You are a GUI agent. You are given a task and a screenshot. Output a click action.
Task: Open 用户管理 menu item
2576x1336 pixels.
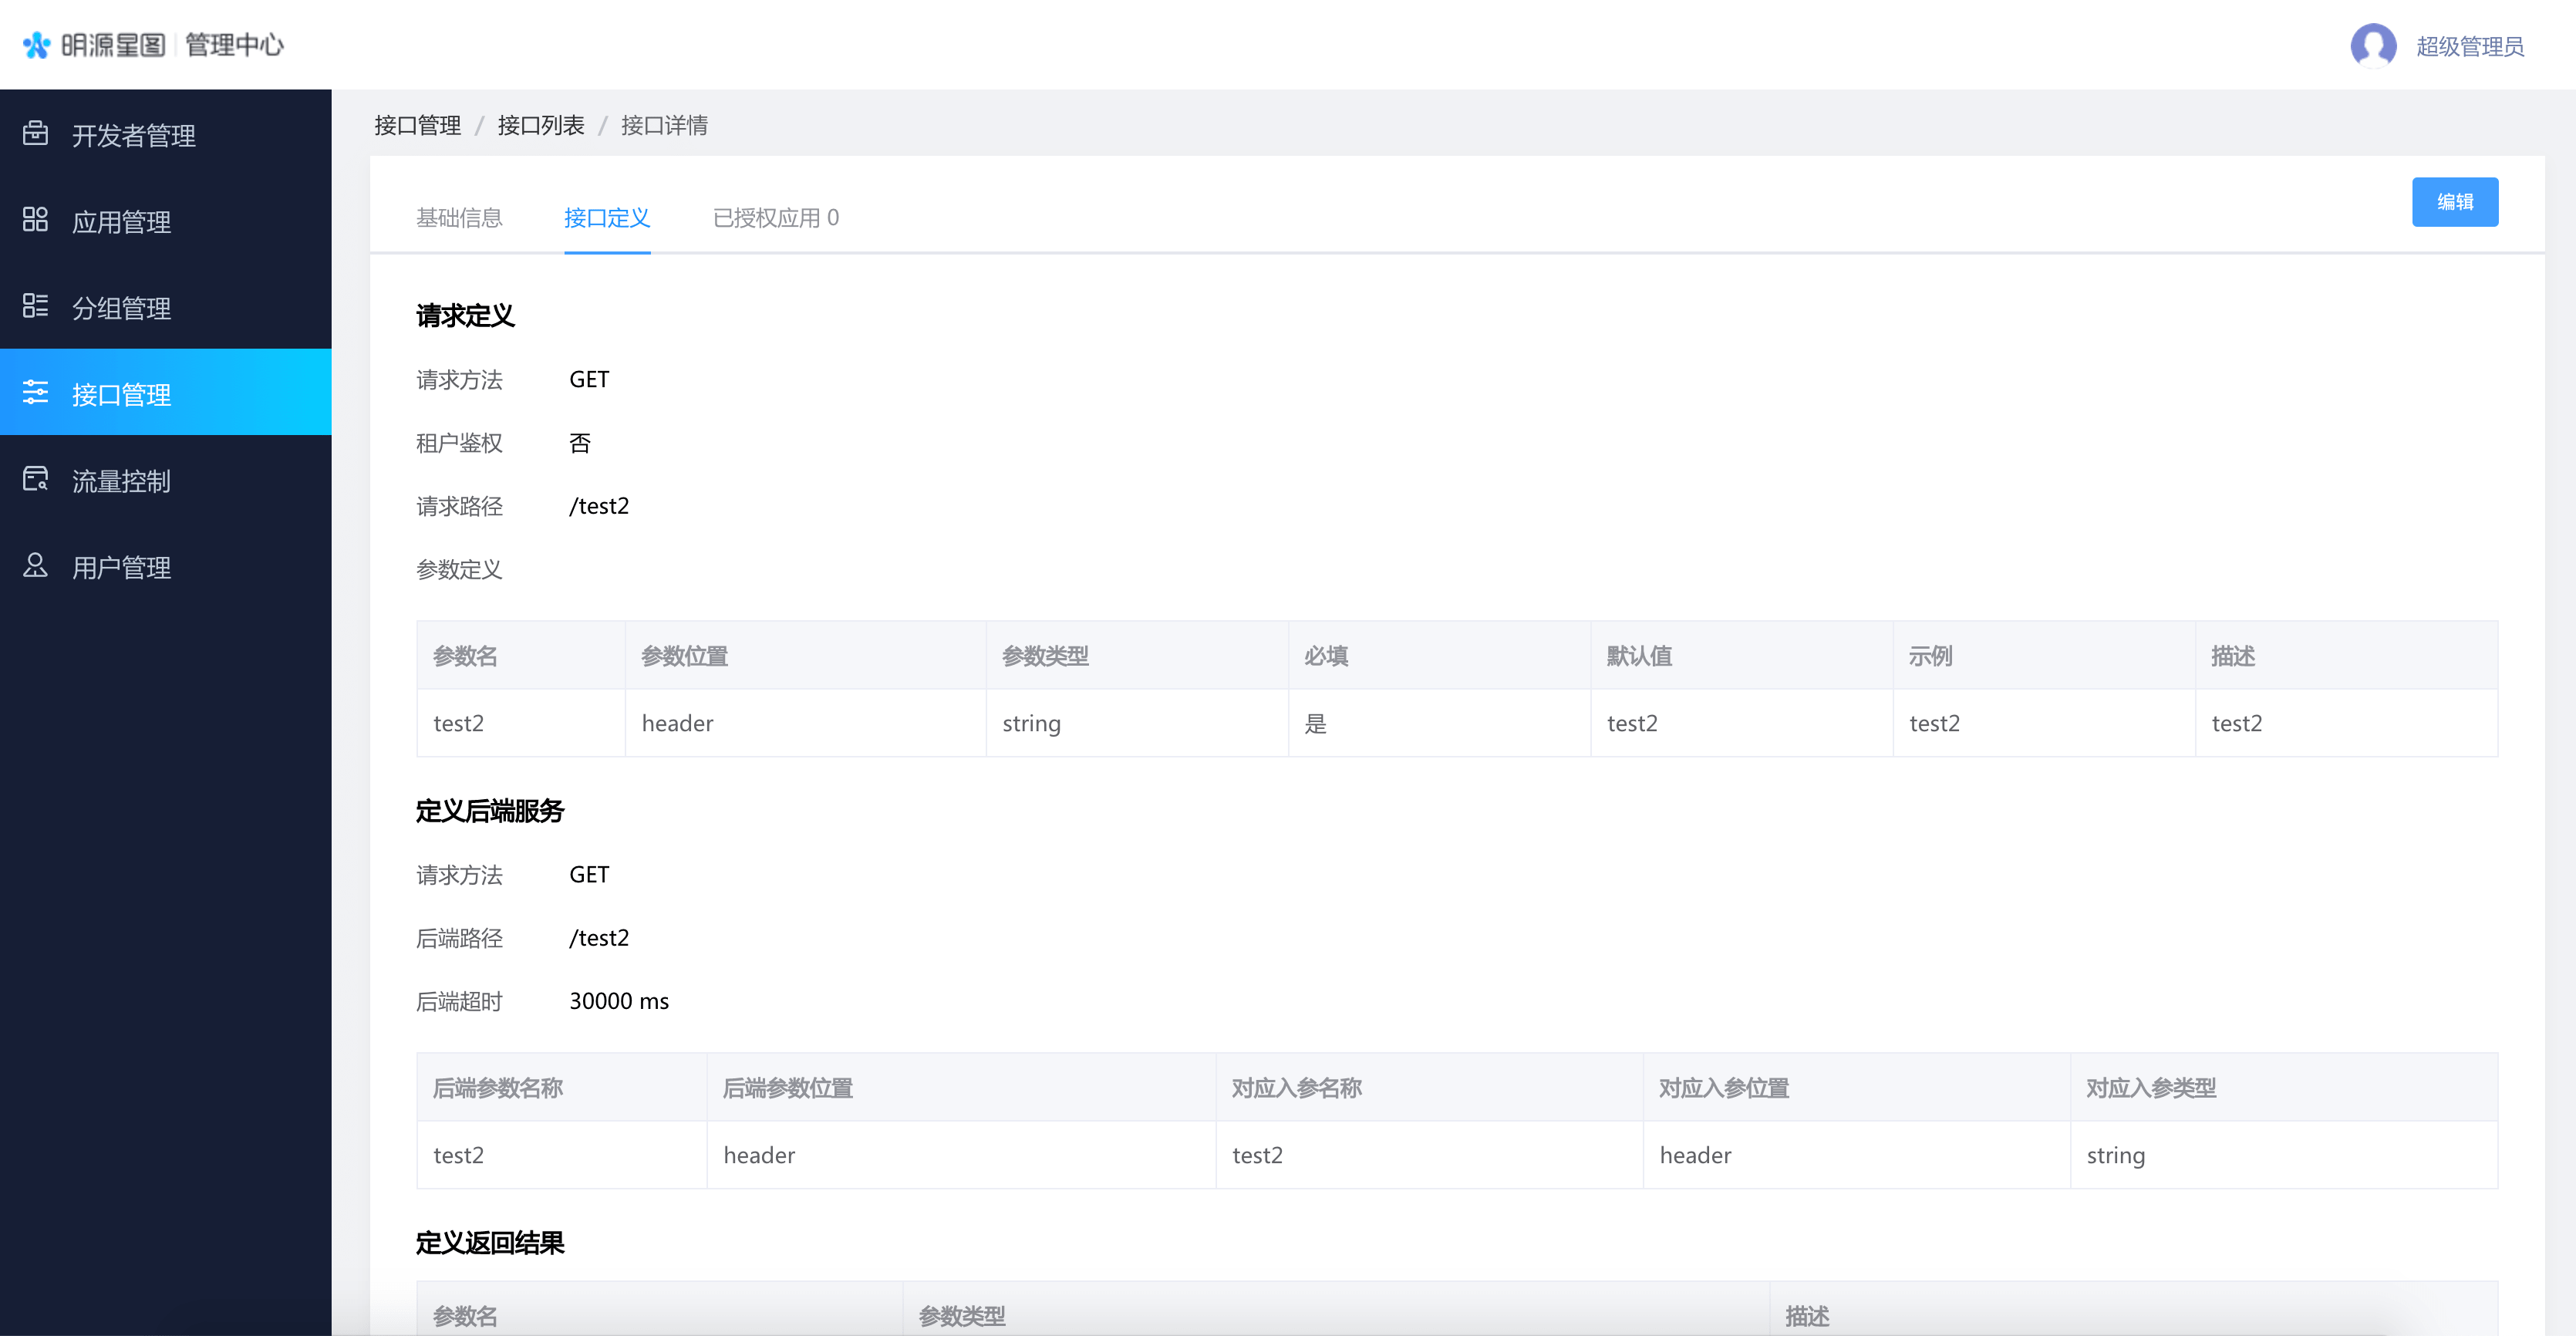[x=121, y=567]
